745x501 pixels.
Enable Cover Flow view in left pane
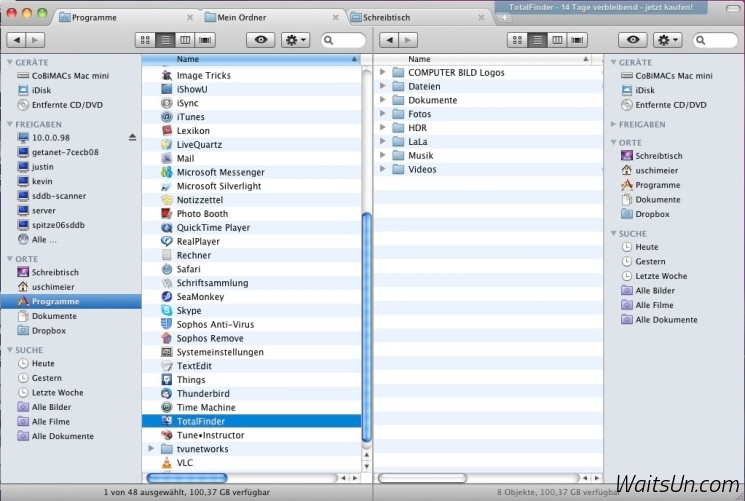205,40
